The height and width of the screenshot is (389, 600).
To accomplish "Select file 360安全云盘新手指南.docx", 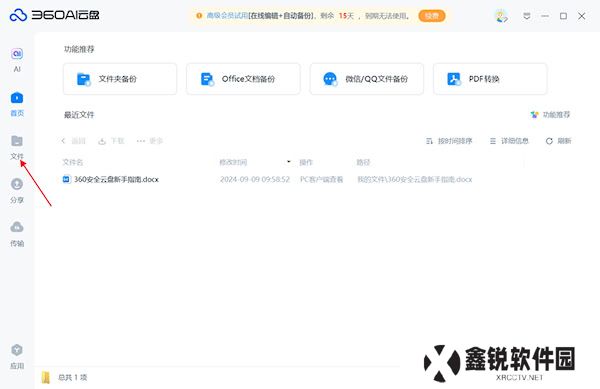I will pyautogui.click(x=116, y=179).
